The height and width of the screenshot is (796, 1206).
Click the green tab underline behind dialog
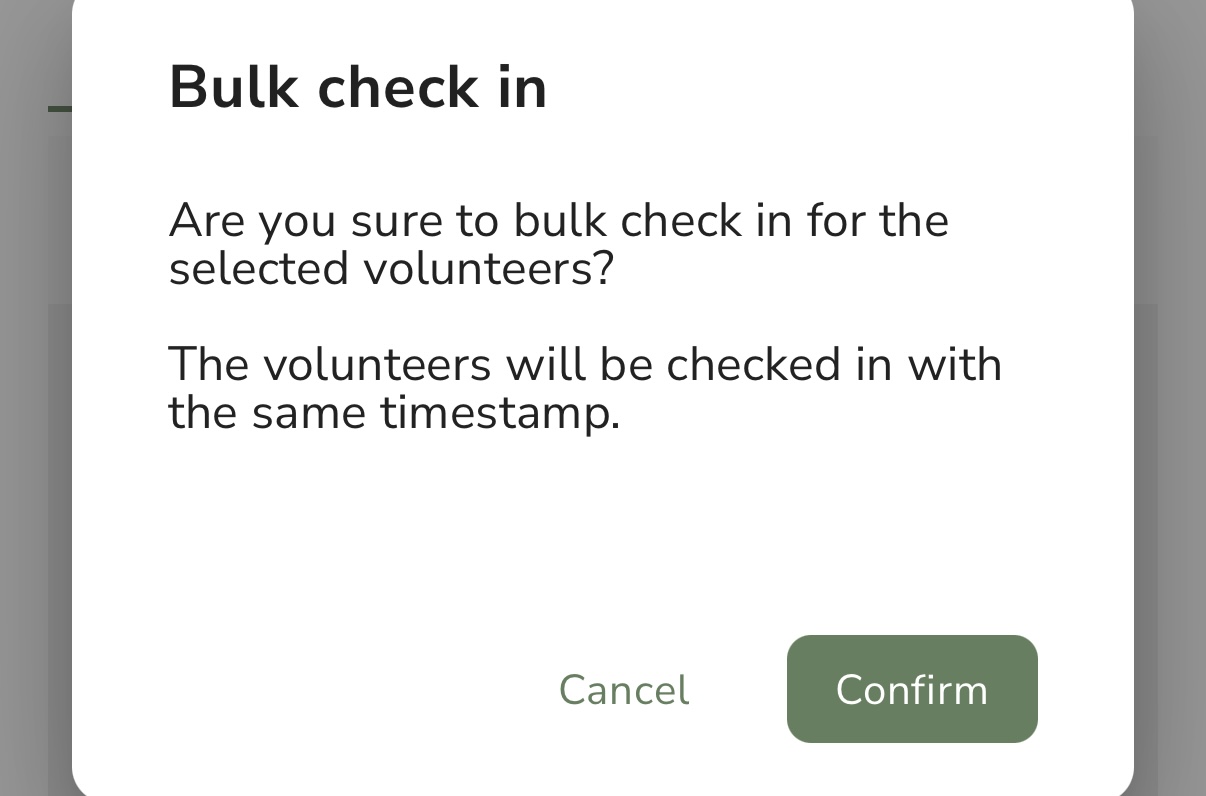60,108
